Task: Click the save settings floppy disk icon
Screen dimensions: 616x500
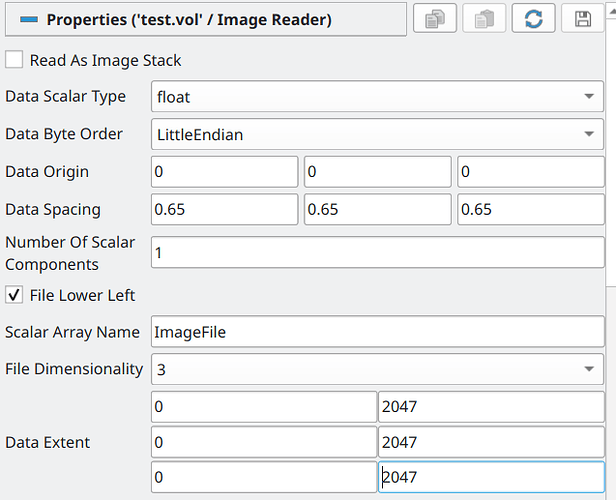Action: [582, 19]
